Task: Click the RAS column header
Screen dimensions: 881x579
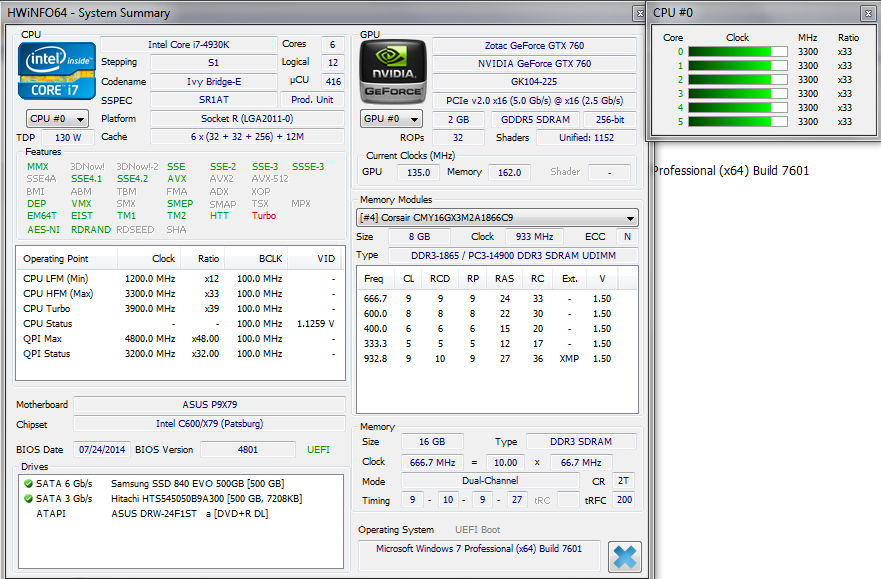Action: (x=504, y=279)
